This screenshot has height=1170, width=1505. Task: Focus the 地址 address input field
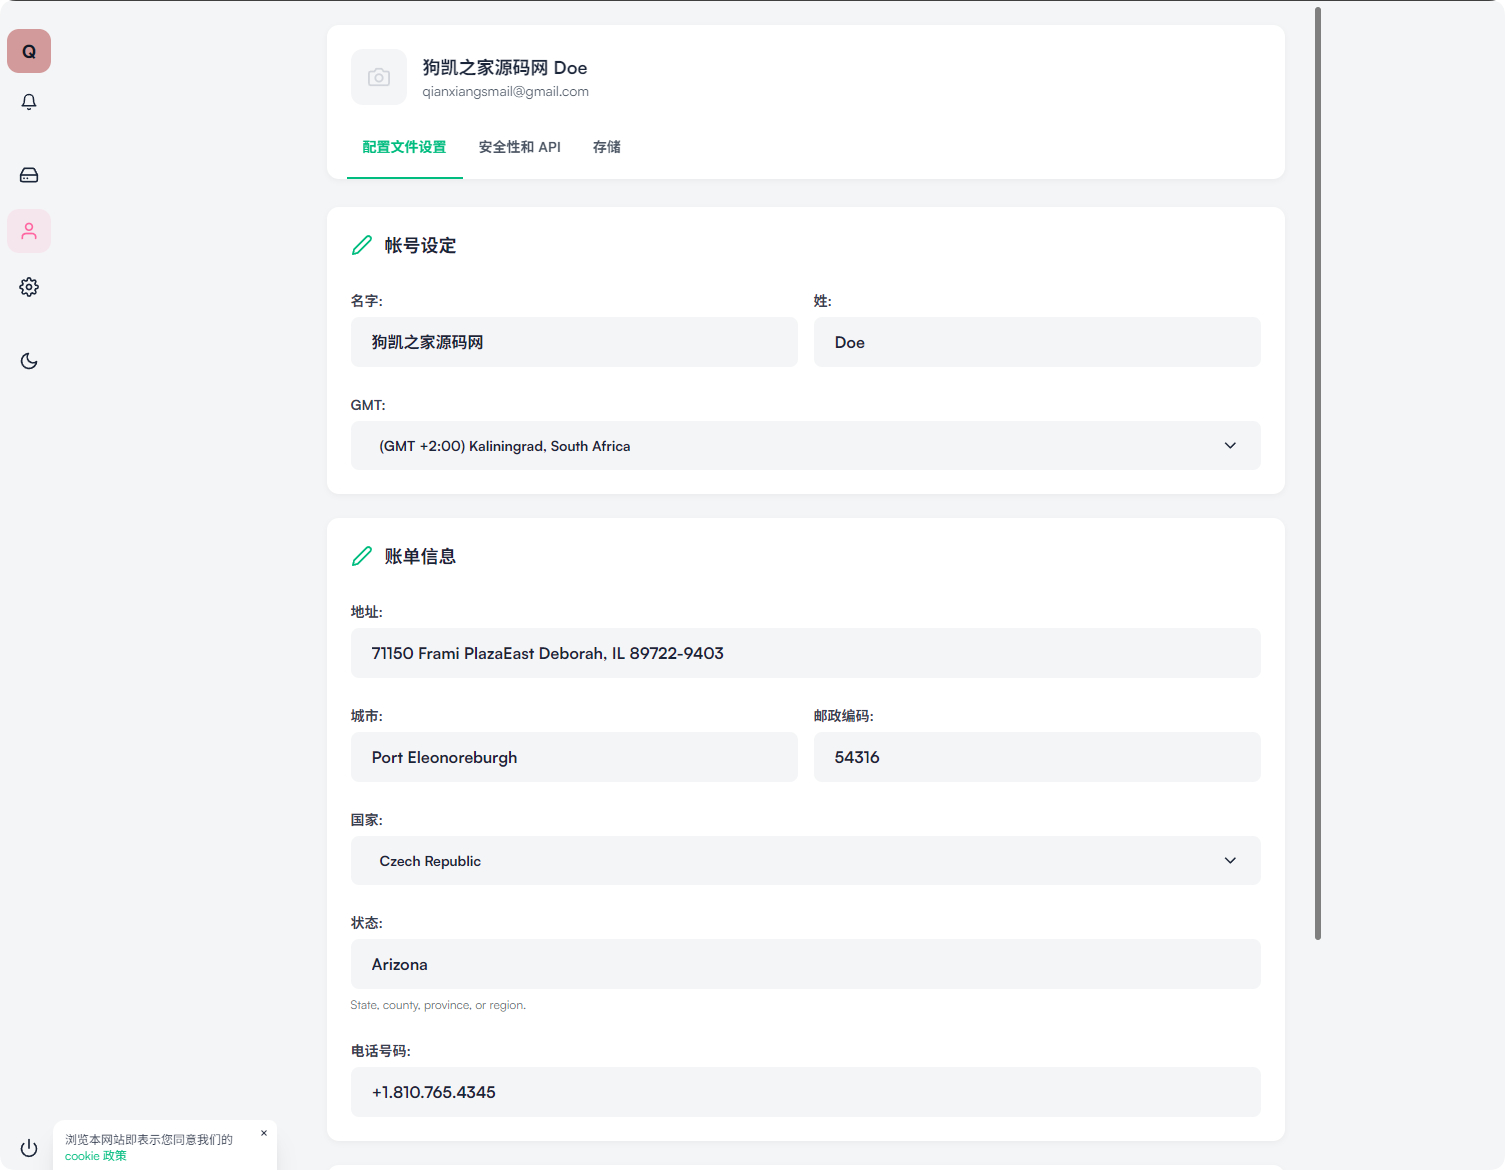tap(805, 653)
